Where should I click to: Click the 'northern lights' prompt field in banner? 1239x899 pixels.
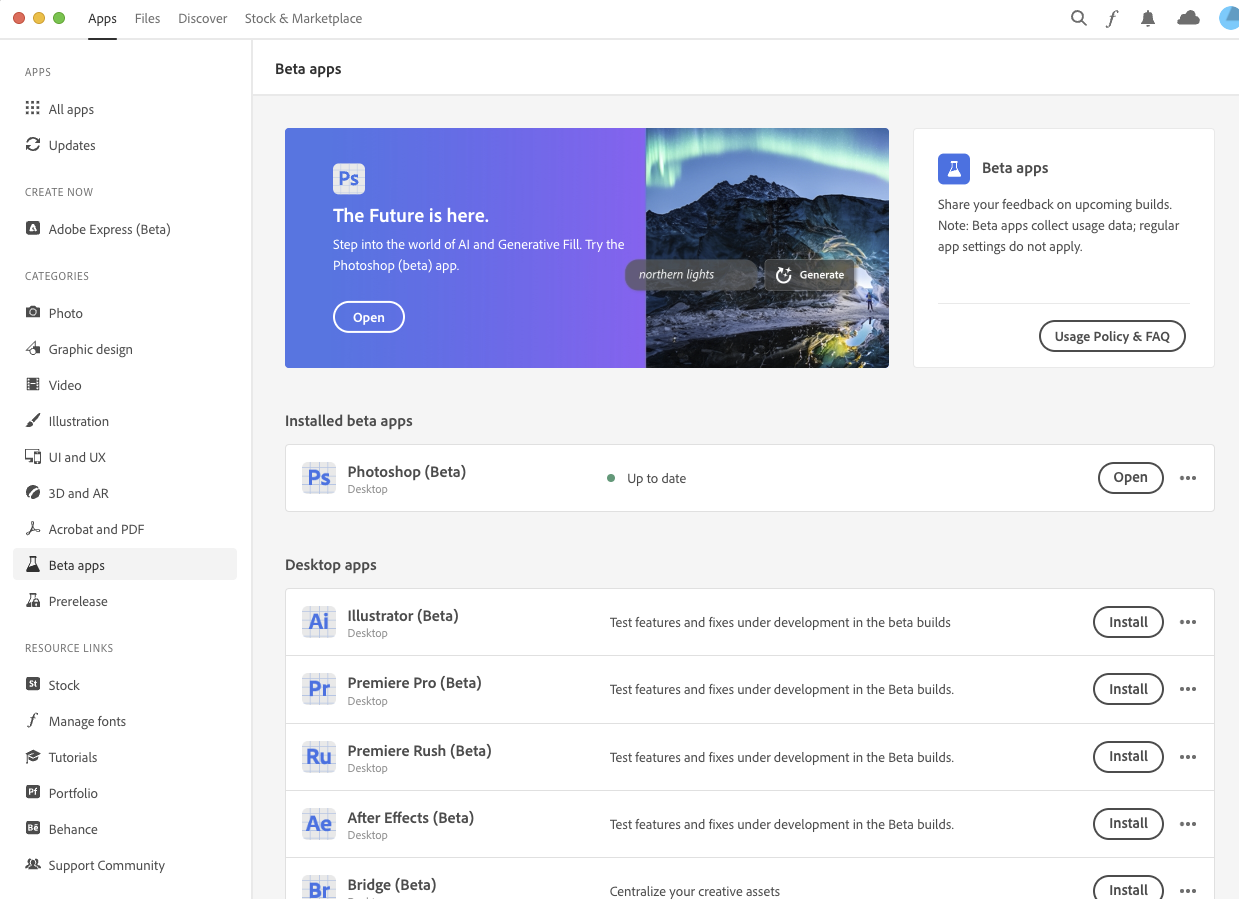(692, 275)
